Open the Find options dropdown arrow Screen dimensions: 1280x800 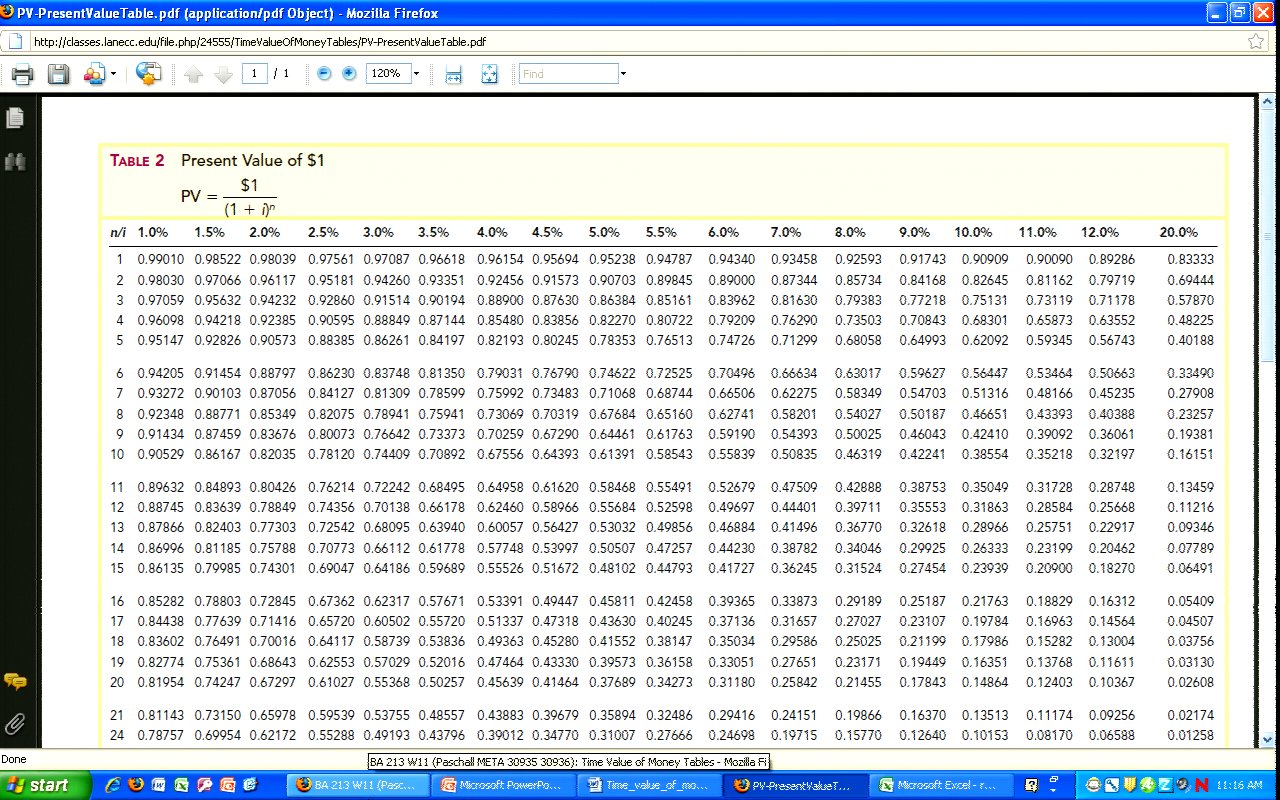coord(623,74)
